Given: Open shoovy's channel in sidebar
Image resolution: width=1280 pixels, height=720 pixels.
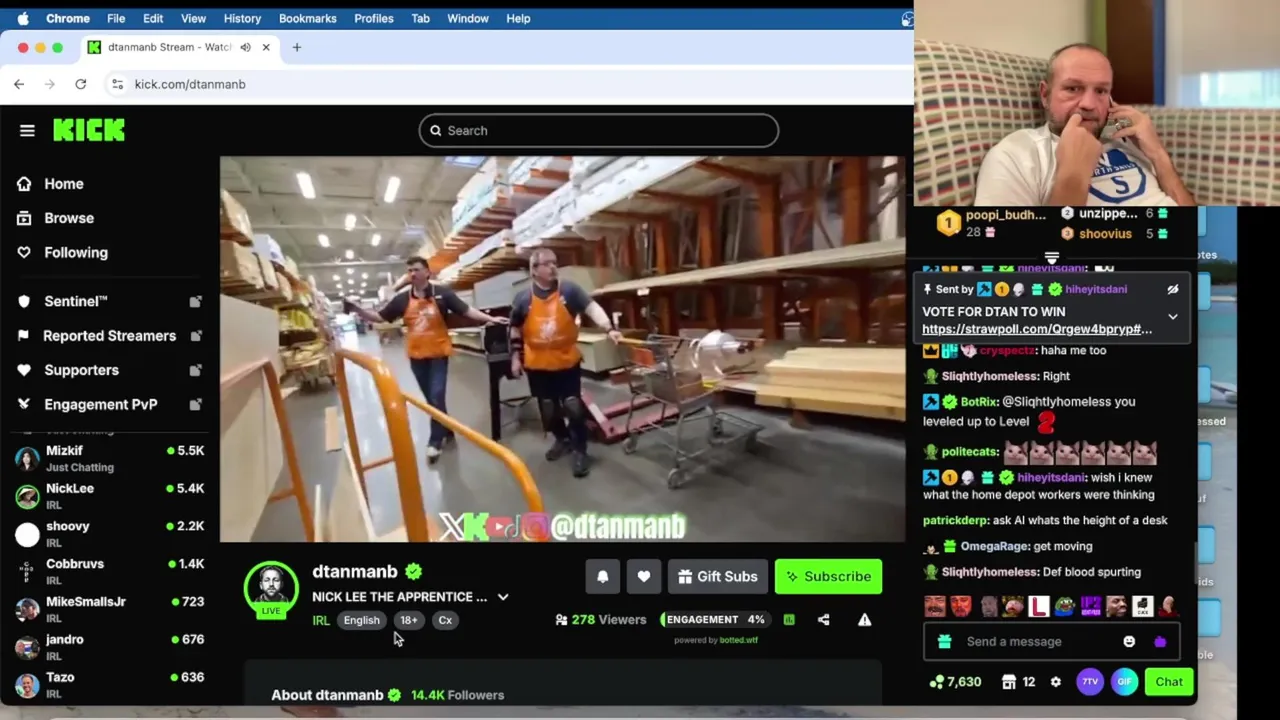Looking at the screenshot, I should (x=110, y=534).
